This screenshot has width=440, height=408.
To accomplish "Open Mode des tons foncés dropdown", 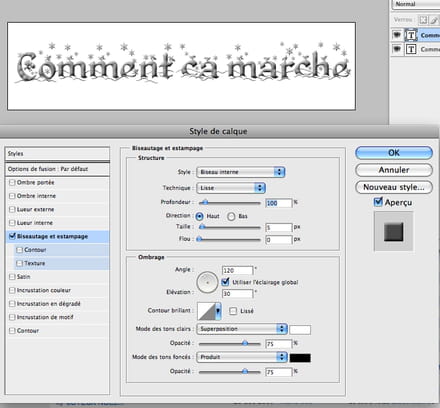I will tap(242, 357).
